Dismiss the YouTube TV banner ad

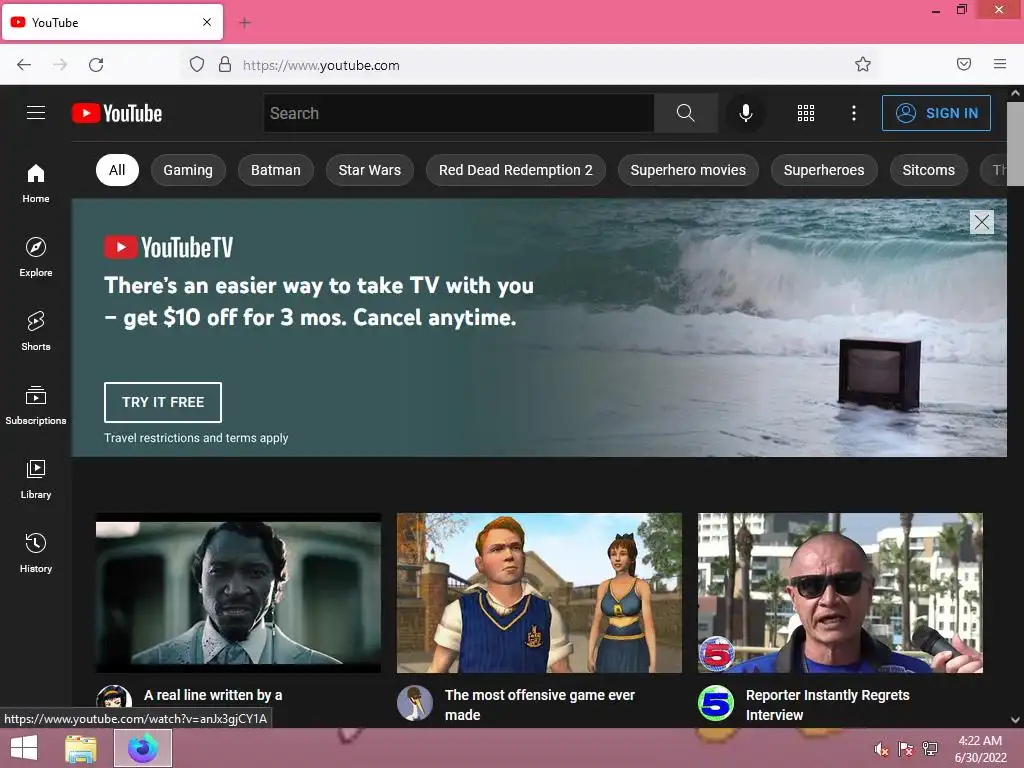[x=982, y=222]
